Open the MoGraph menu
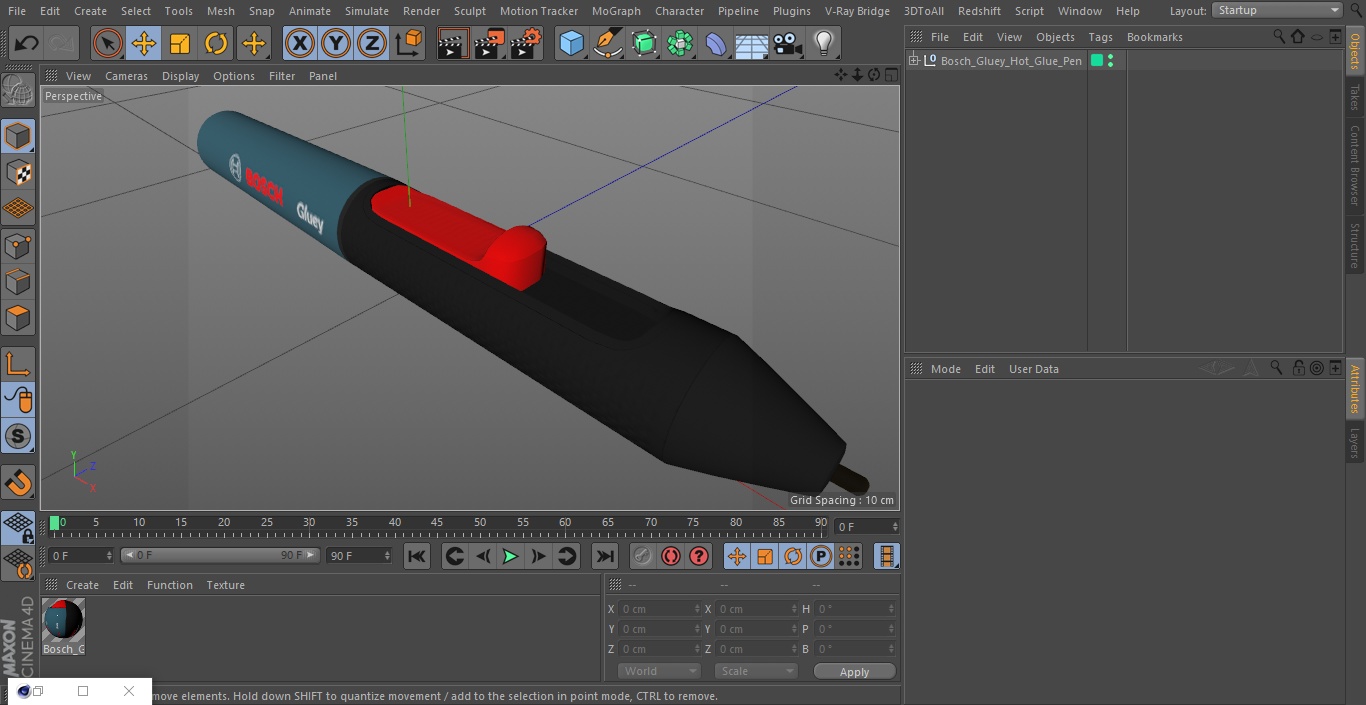Viewport: 1366px width, 705px height. pyautogui.click(x=616, y=11)
